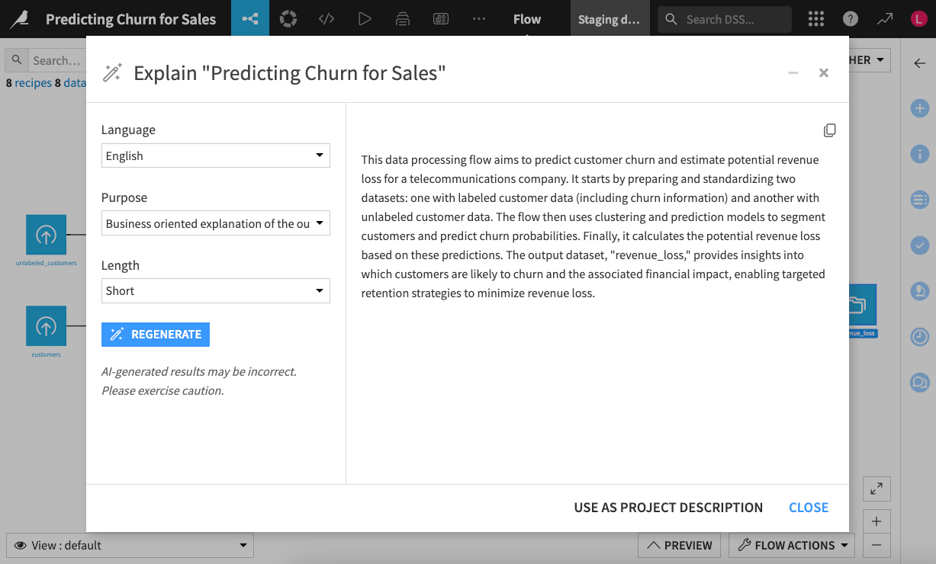
Task: Expand the Language dropdown
Action: pos(215,156)
